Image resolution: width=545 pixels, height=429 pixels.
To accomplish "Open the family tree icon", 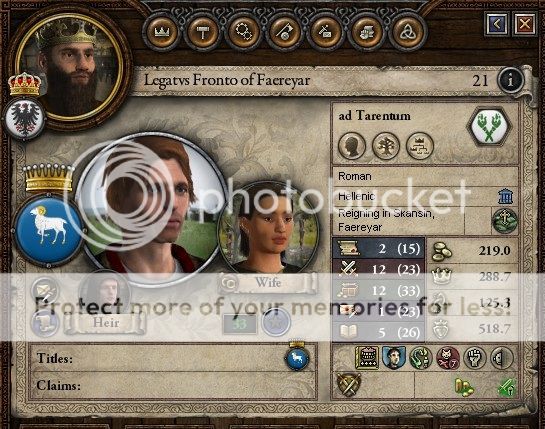I will pyautogui.click(x=386, y=146).
